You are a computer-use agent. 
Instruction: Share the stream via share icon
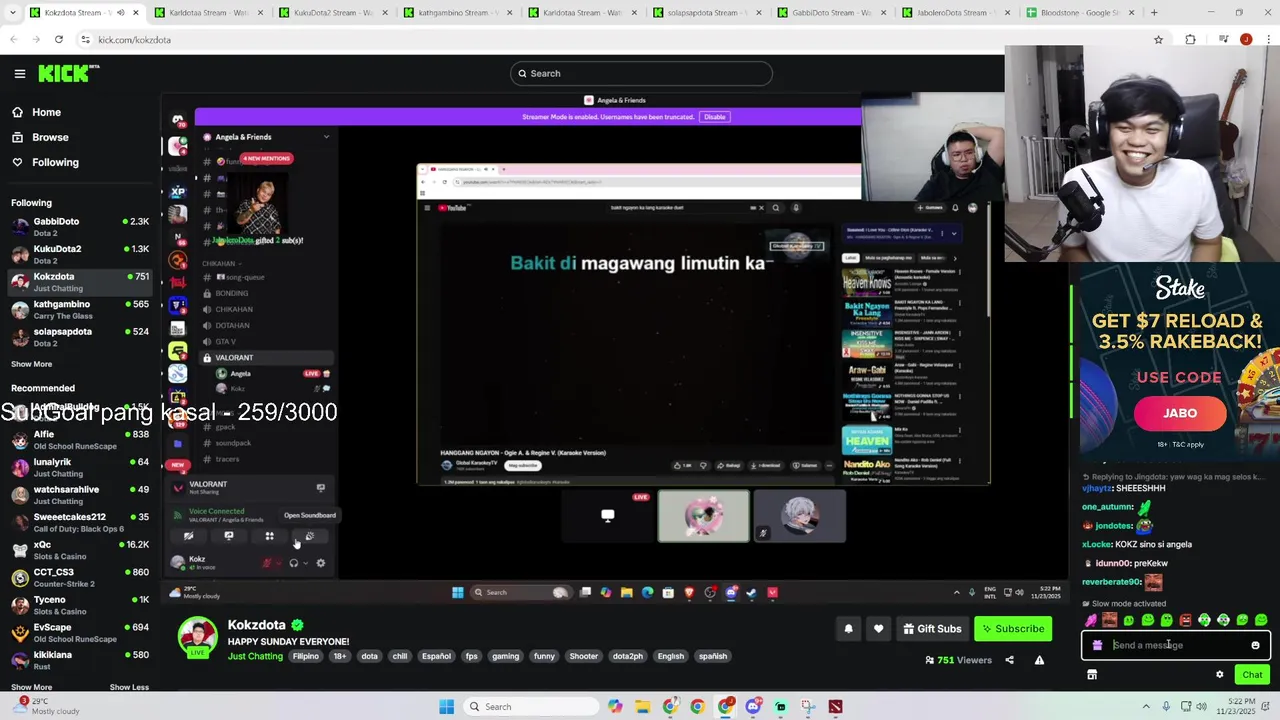pos(1009,660)
